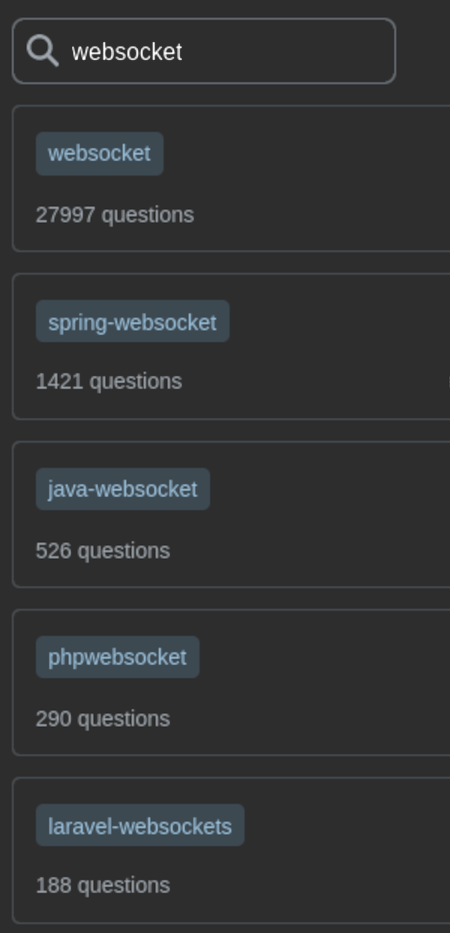This screenshot has height=933, width=450.
Task: Click the 27997 questions count
Action: 115,215
